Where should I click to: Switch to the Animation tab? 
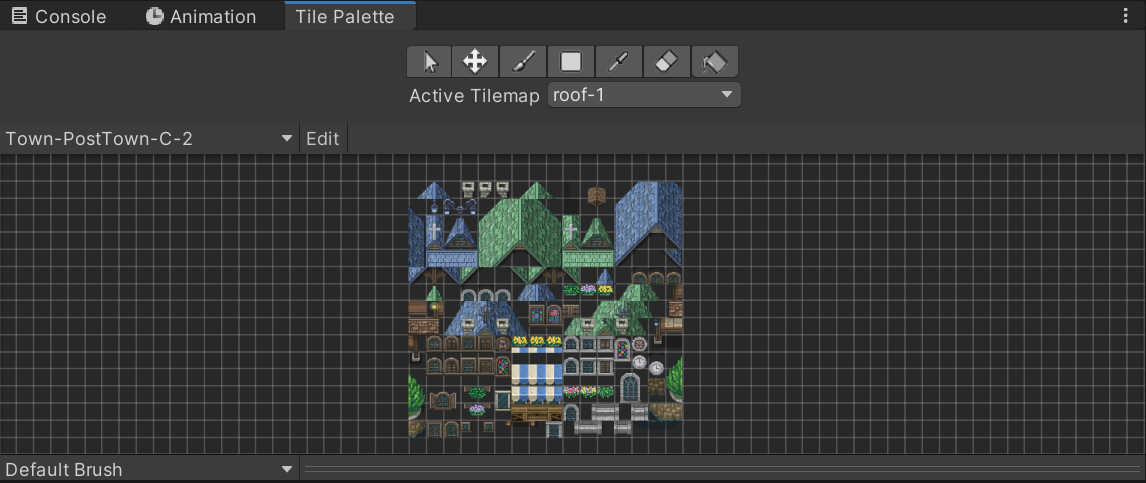click(201, 17)
